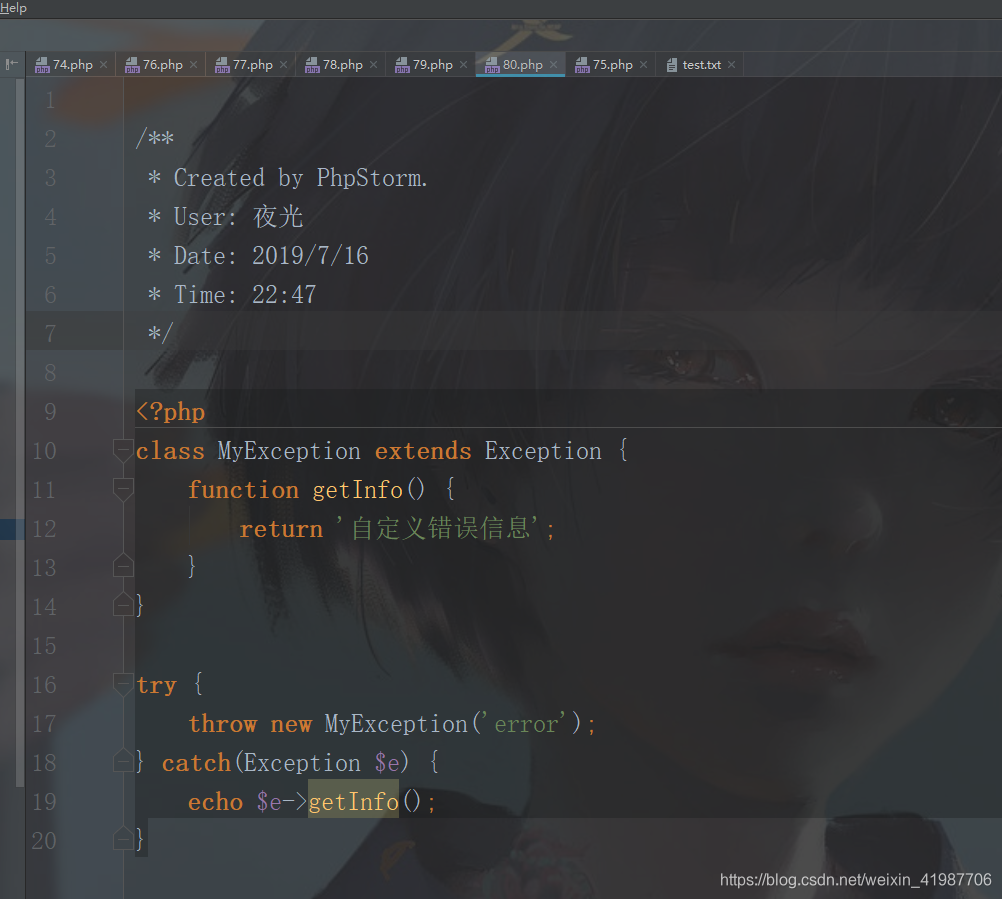Screen dimensions: 1002x899
Task: Click the fold marker at catch line 18
Action: [x=123, y=760]
